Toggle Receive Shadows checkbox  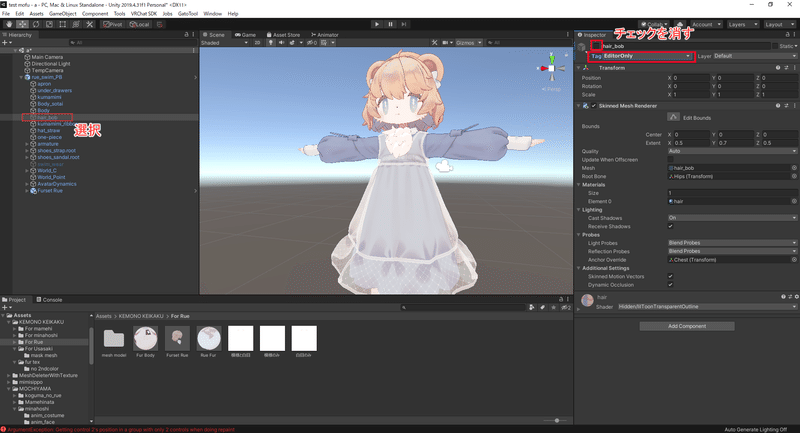[x=670, y=226]
